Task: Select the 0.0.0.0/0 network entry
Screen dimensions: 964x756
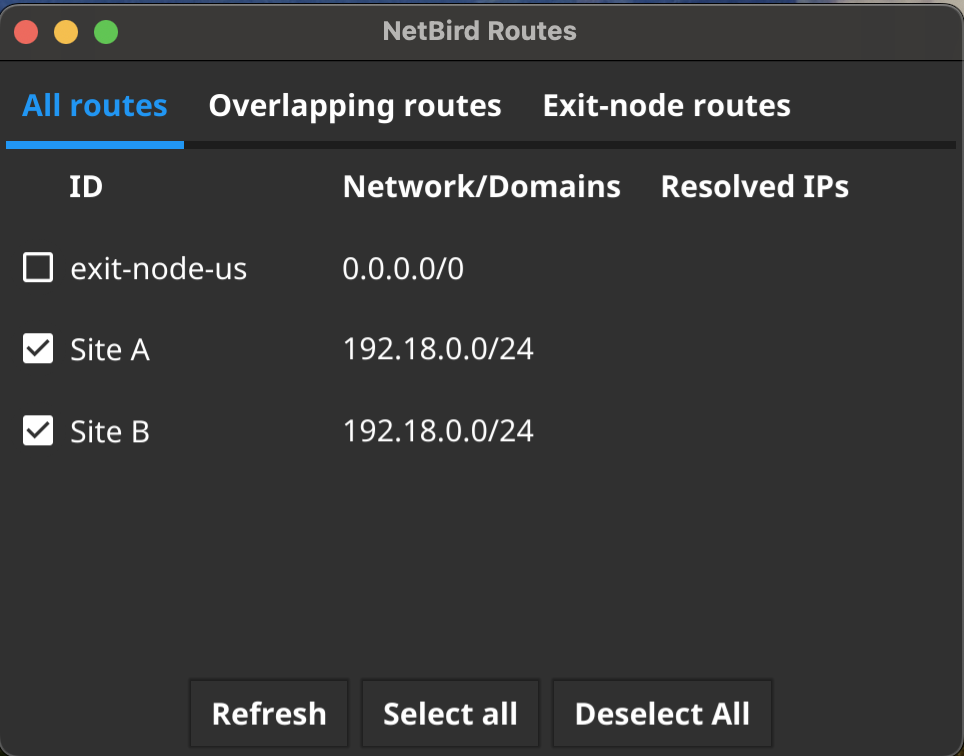Action: [x=403, y=269]
